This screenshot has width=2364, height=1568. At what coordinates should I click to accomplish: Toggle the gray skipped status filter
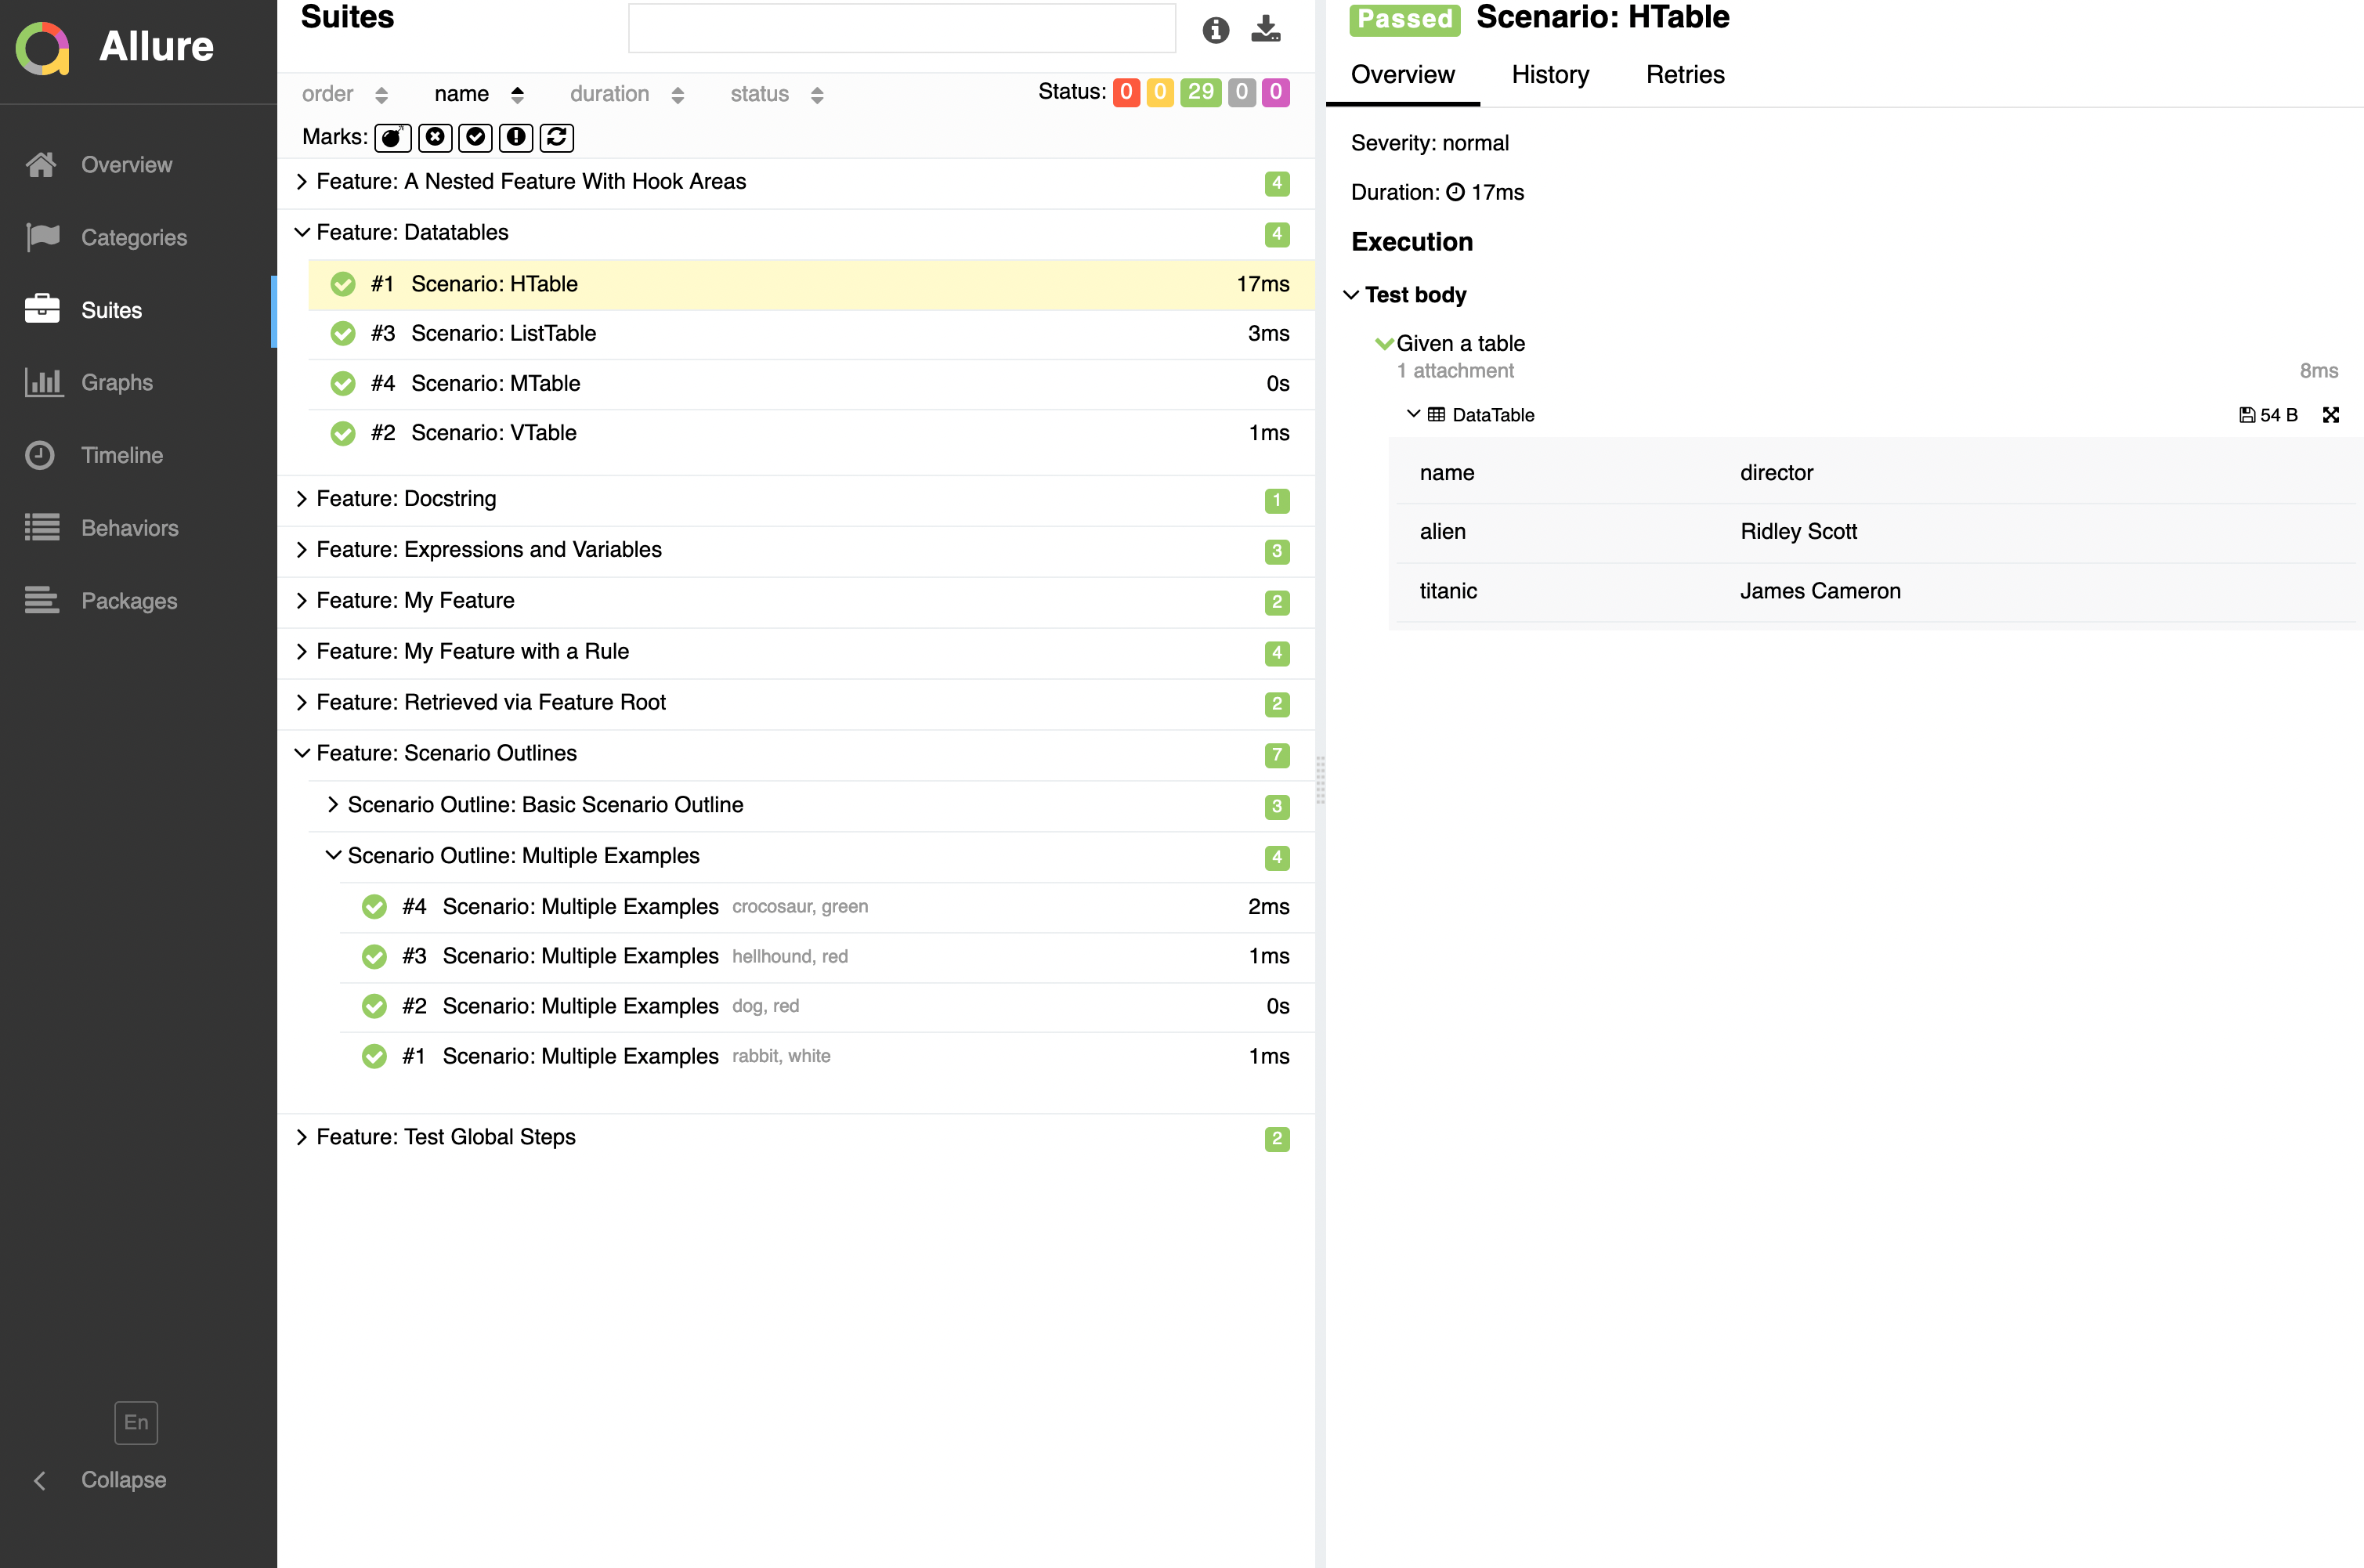tap(1241, 92)
